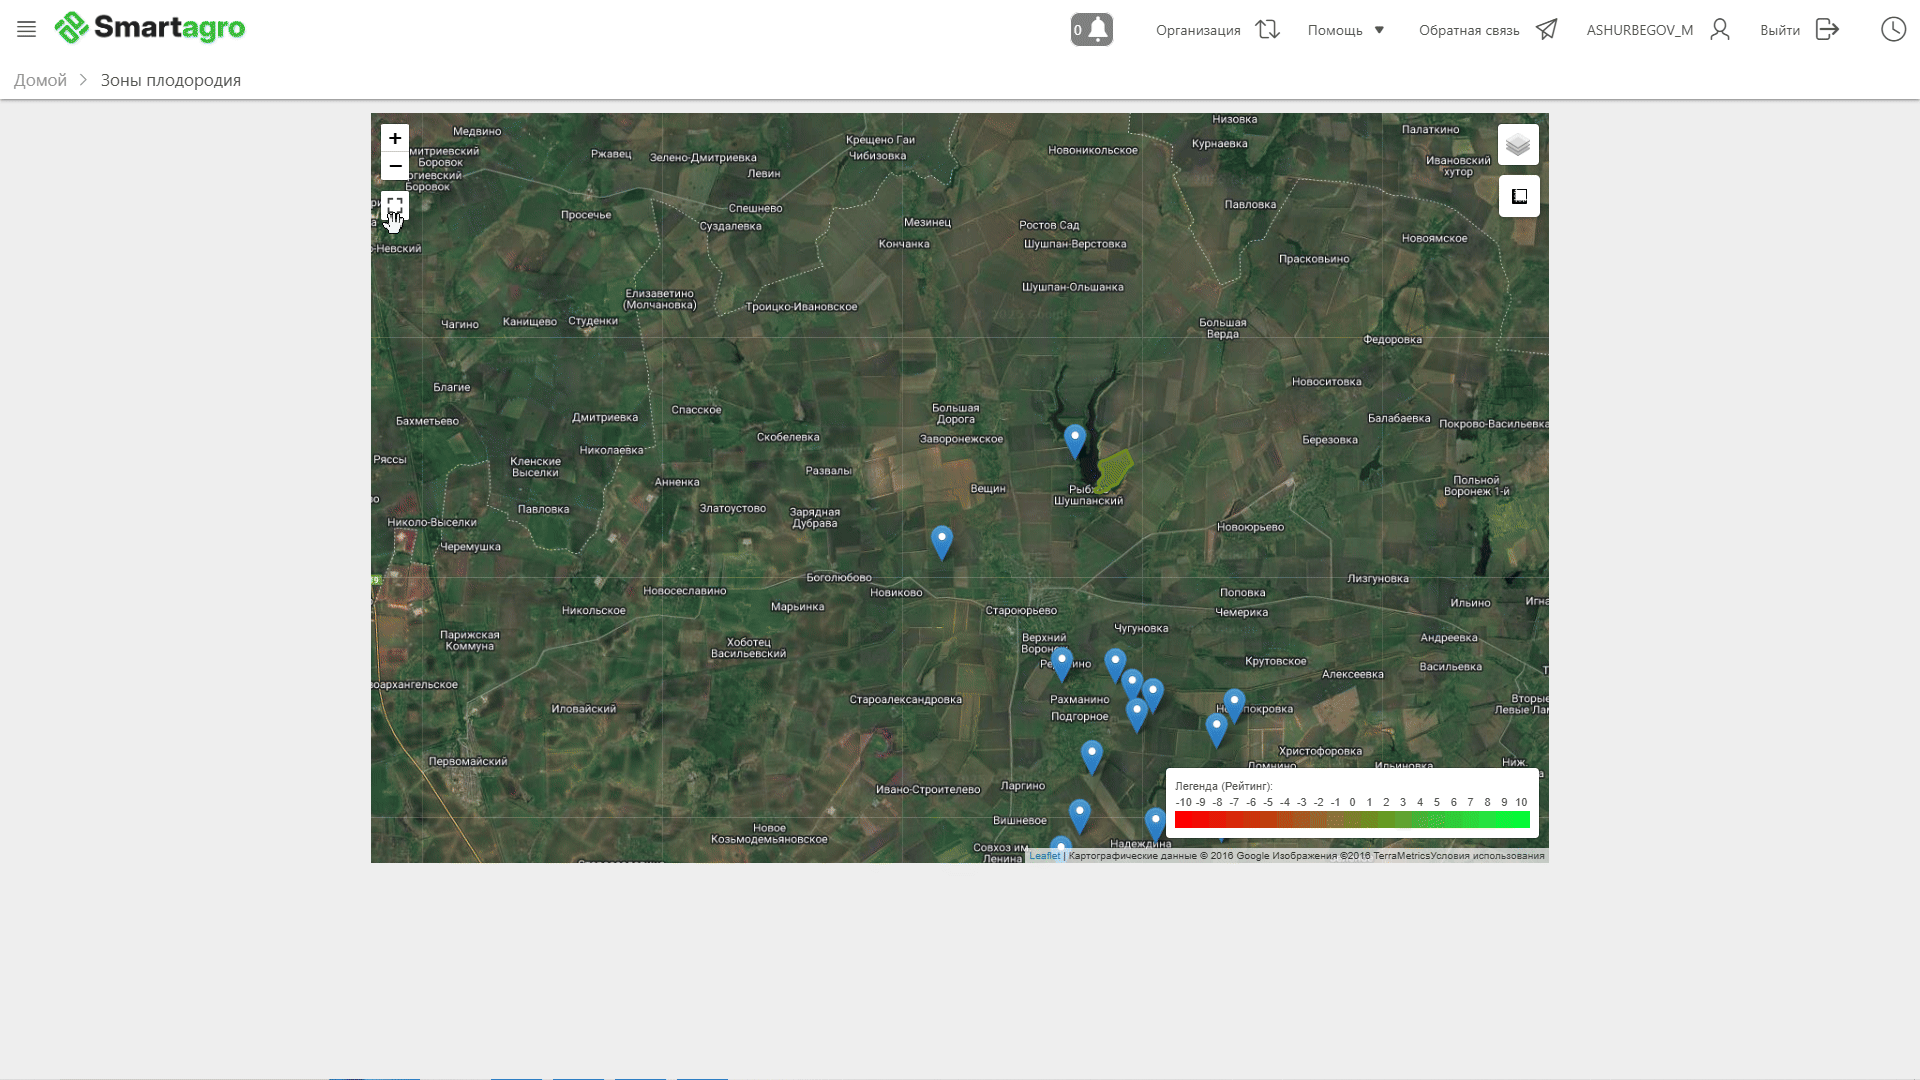The width and height of the screenshot is (1920, 1080).
Task: Click the organization switch arrows icon
Action: [x=1268, y=30]
